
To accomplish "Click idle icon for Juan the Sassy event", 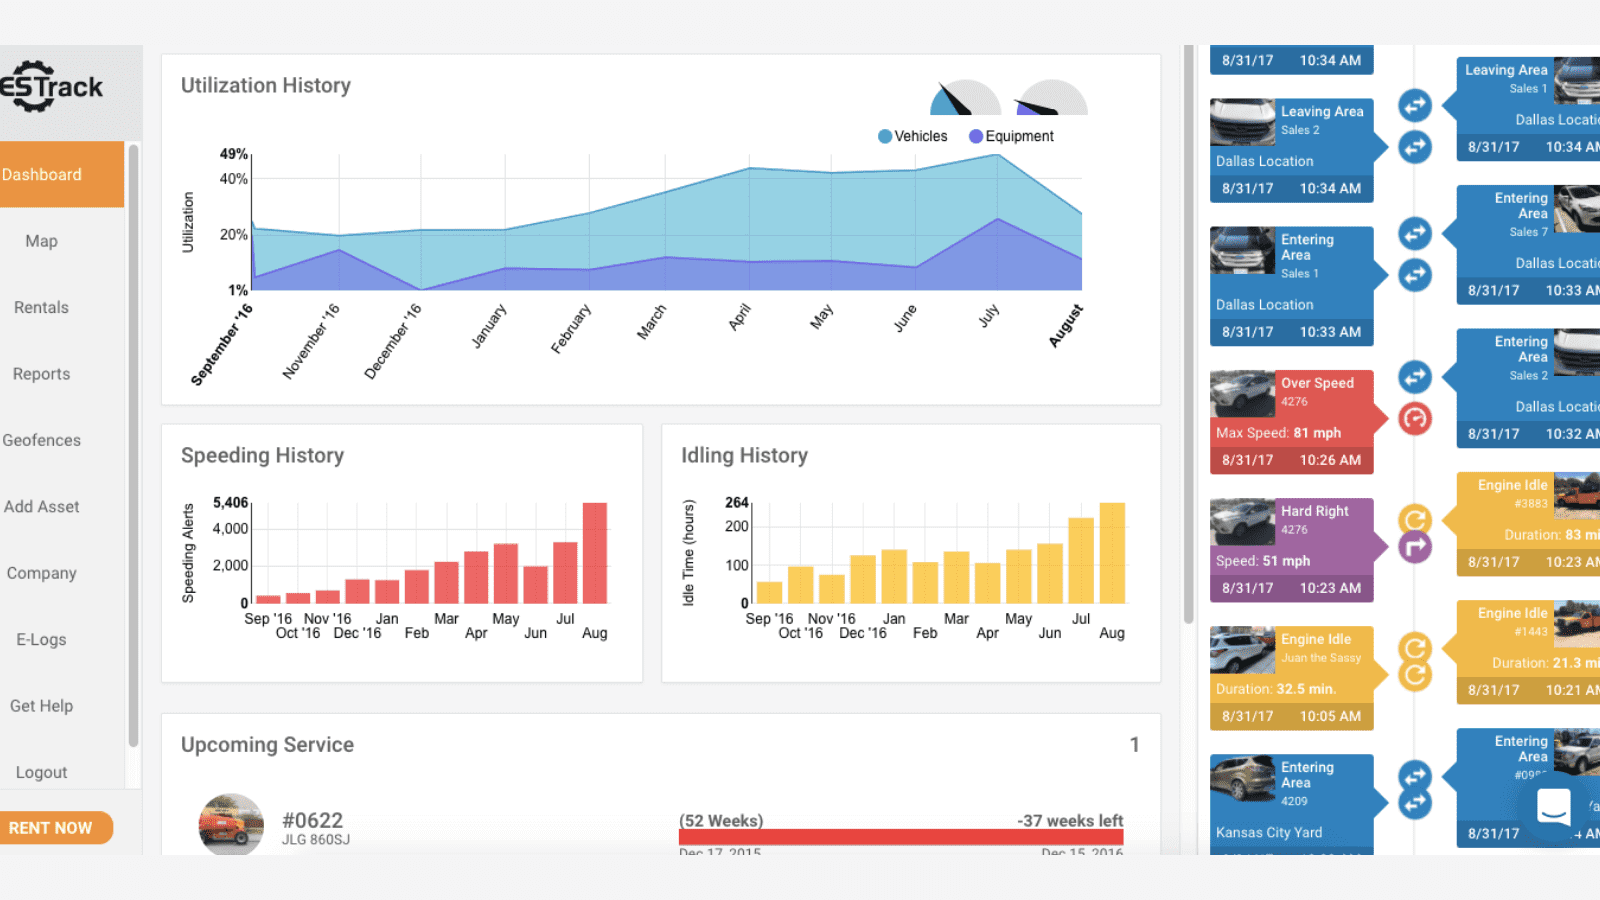I will (x=1415, y=676).
